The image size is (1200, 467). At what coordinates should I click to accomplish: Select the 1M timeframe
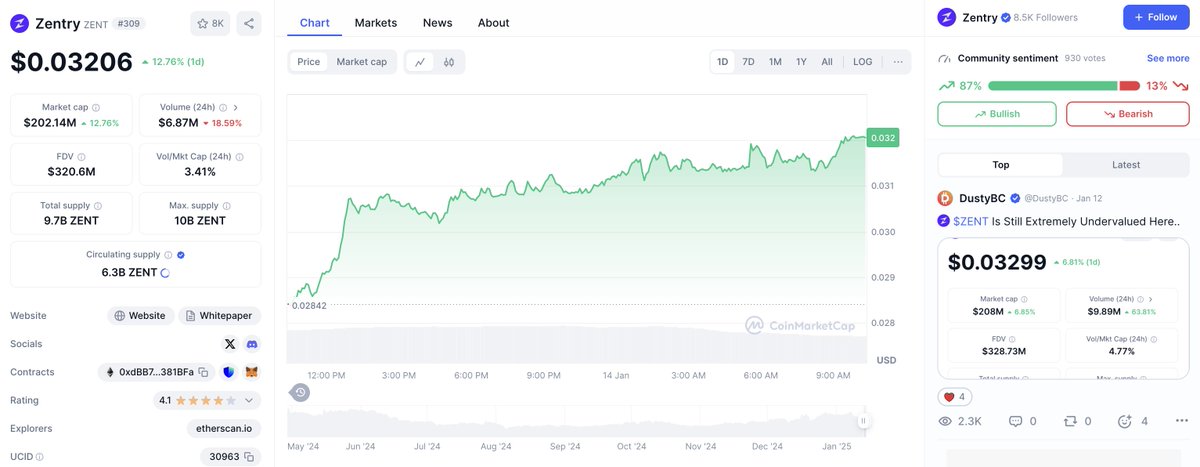pos(775,62)
